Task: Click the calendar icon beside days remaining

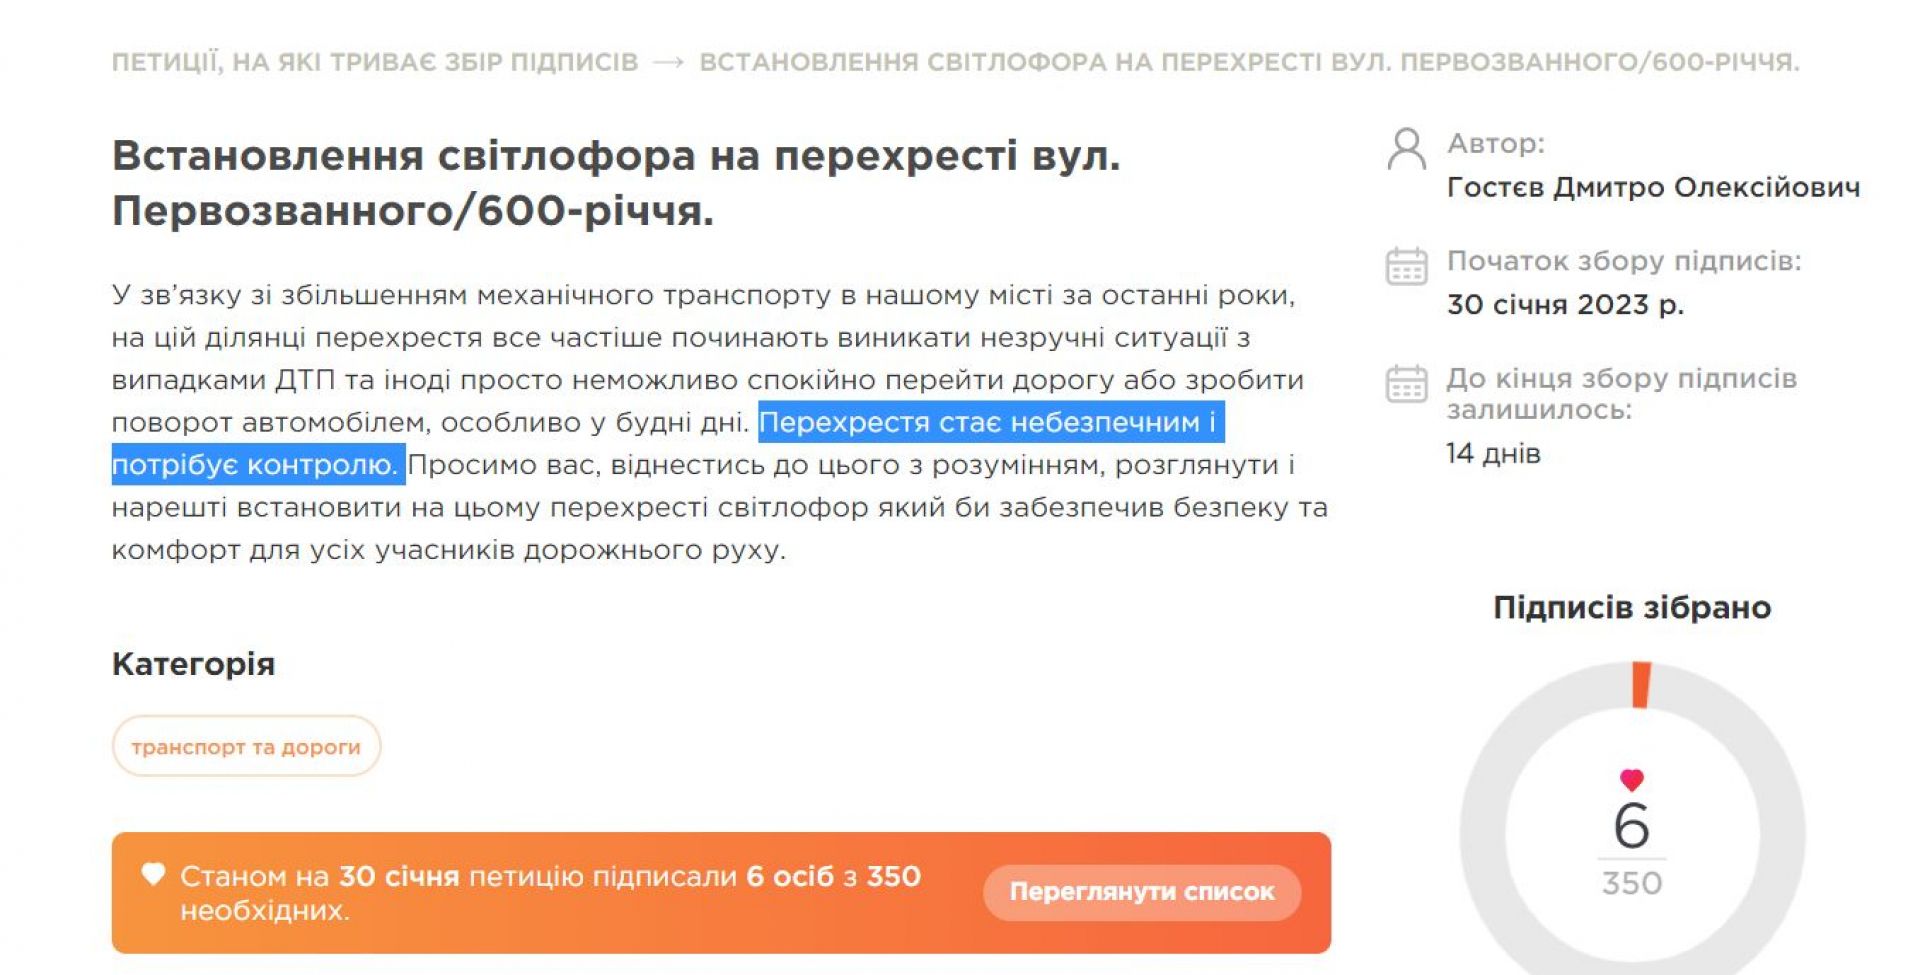Action: point(1406,384)
